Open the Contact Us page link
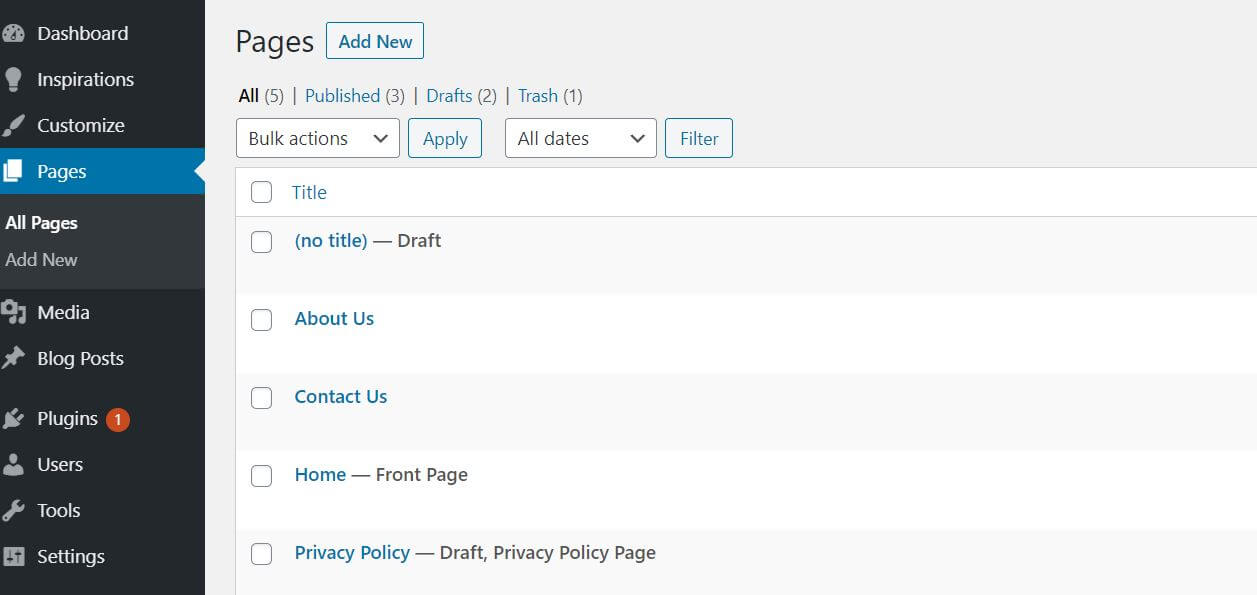 [x=340, y=396]
